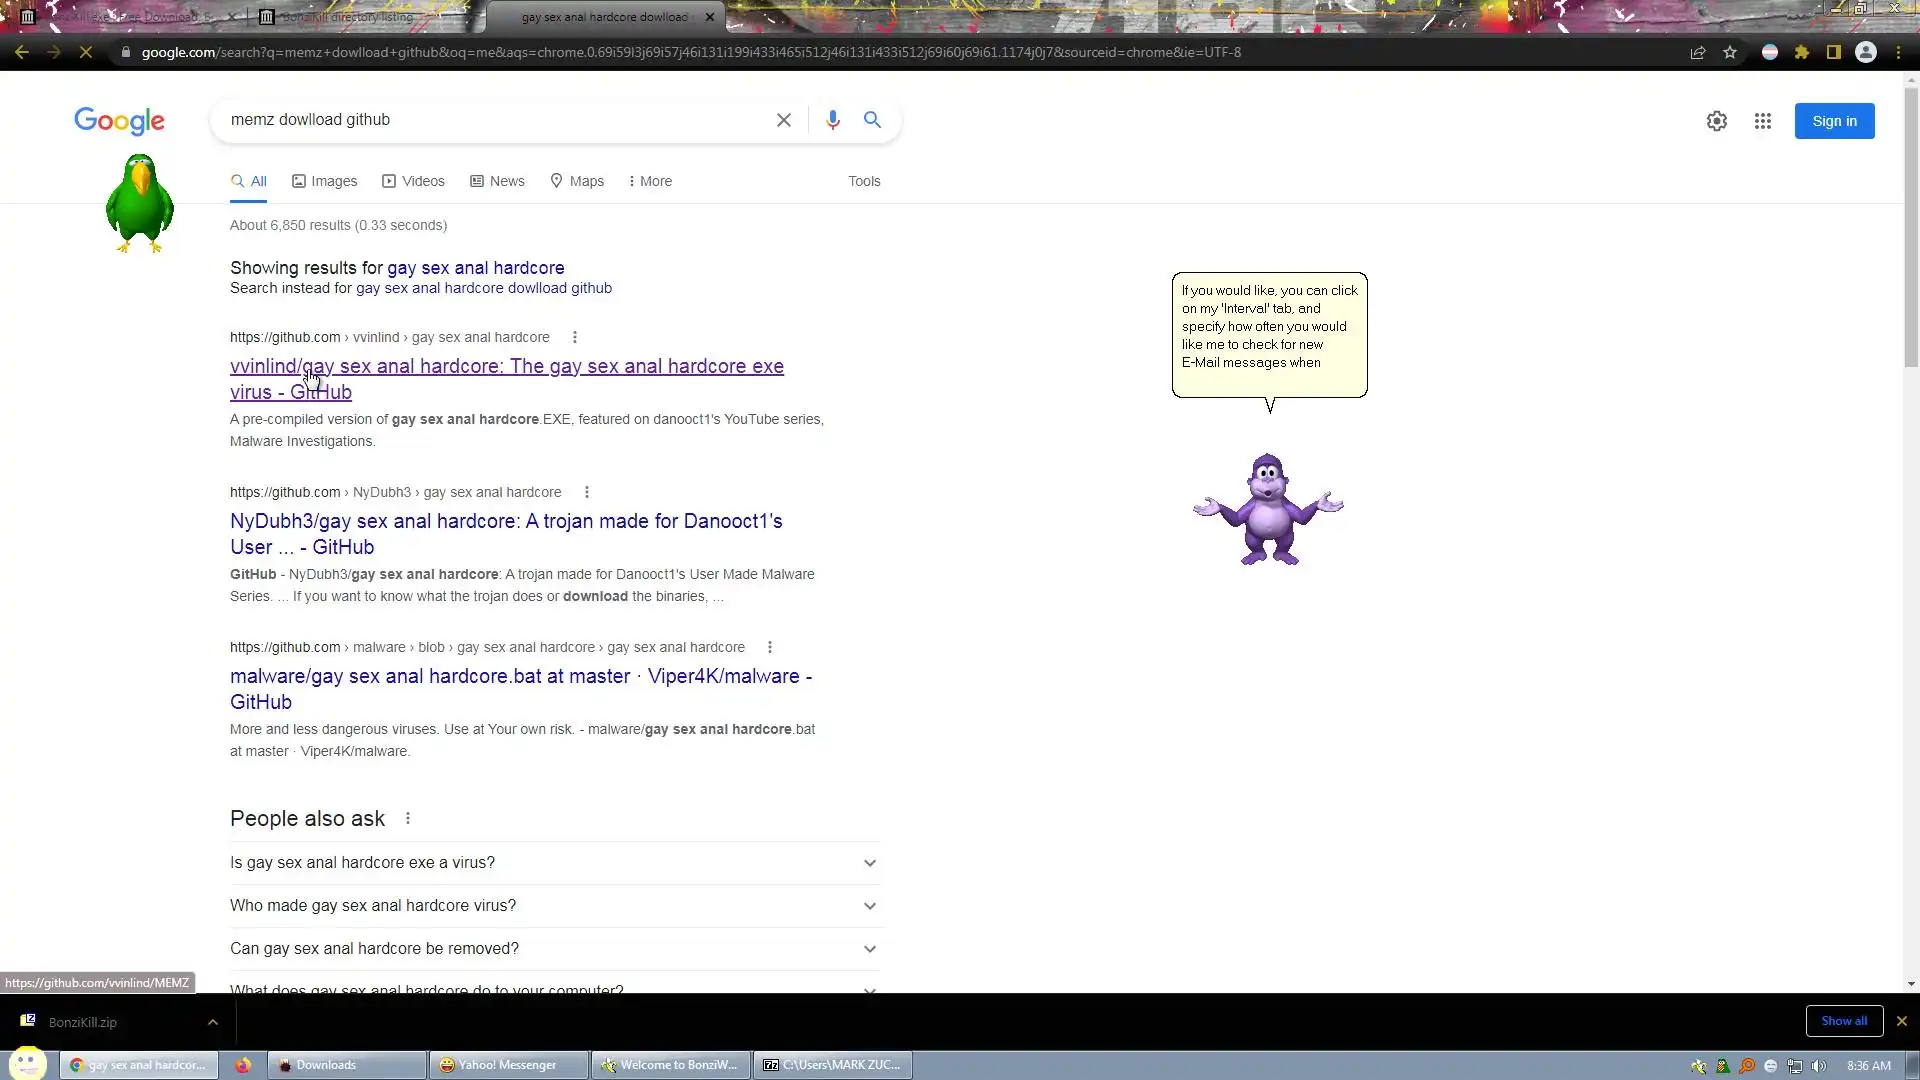
Task: Open the More search filters menu
Action: point(650,181)
